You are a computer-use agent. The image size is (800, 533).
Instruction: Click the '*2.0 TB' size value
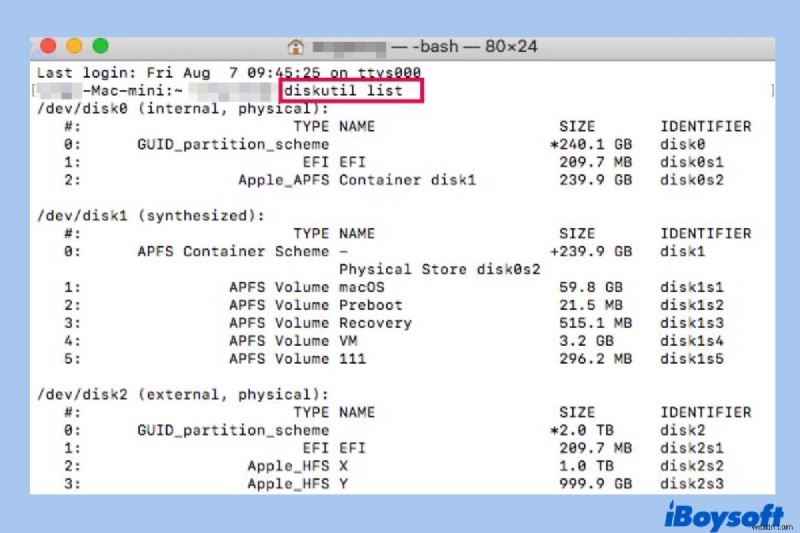coord(582,430)
